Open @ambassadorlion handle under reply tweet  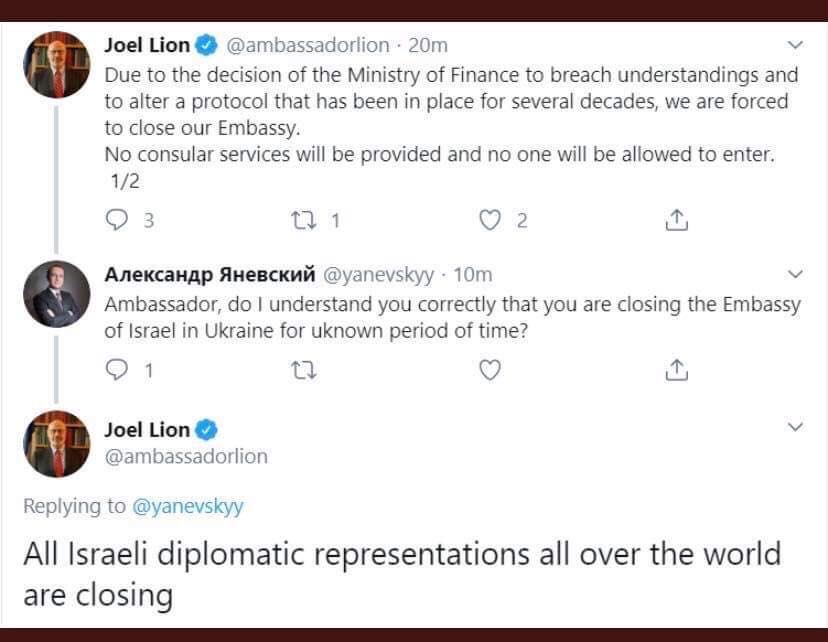tap(186, 456)
